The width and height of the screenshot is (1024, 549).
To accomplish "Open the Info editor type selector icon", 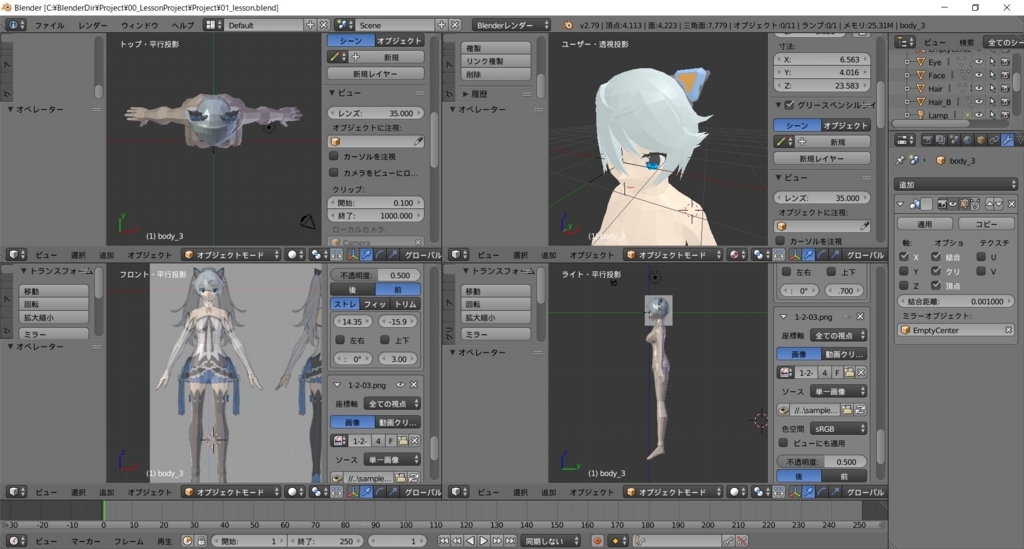I will click(16, 25).
